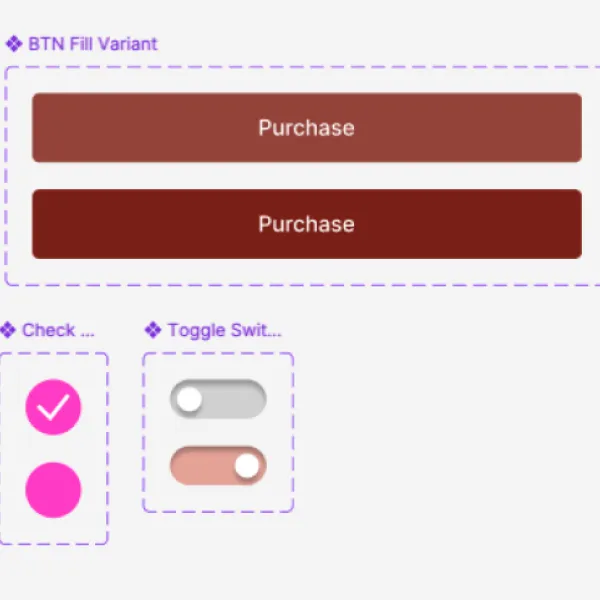Screen dimensions: 600x600
Task: Click the BTN Fill Variant component diamond icon
Action: tap(14, 44)
